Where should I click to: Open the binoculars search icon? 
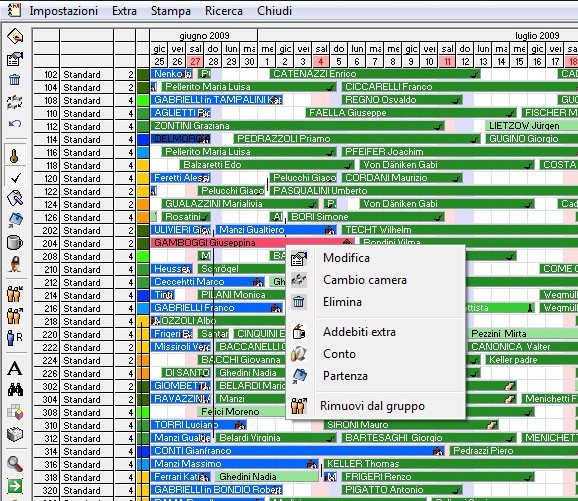coord(15,389)
